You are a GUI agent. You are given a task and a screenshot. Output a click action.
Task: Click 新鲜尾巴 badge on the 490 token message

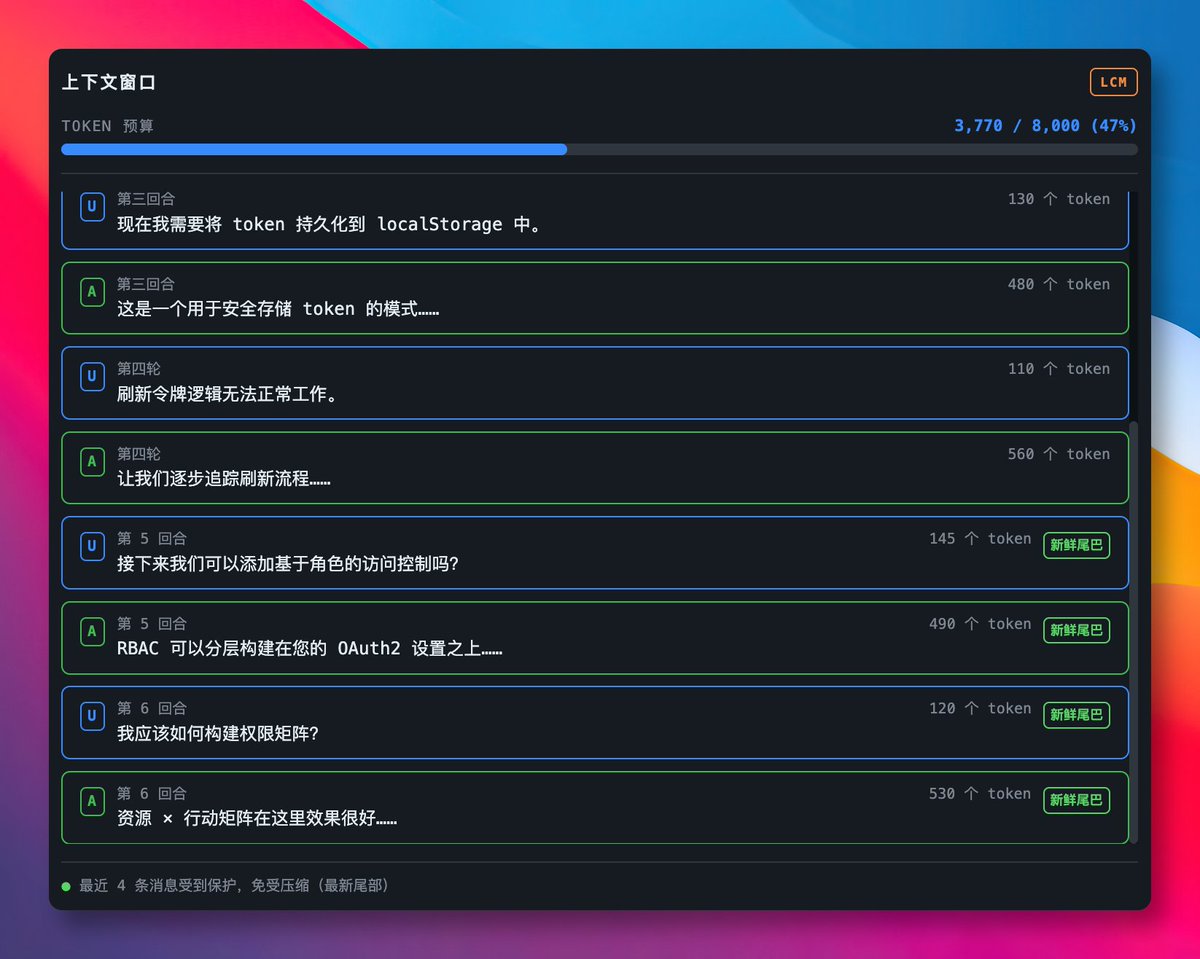pos(1076,630)
